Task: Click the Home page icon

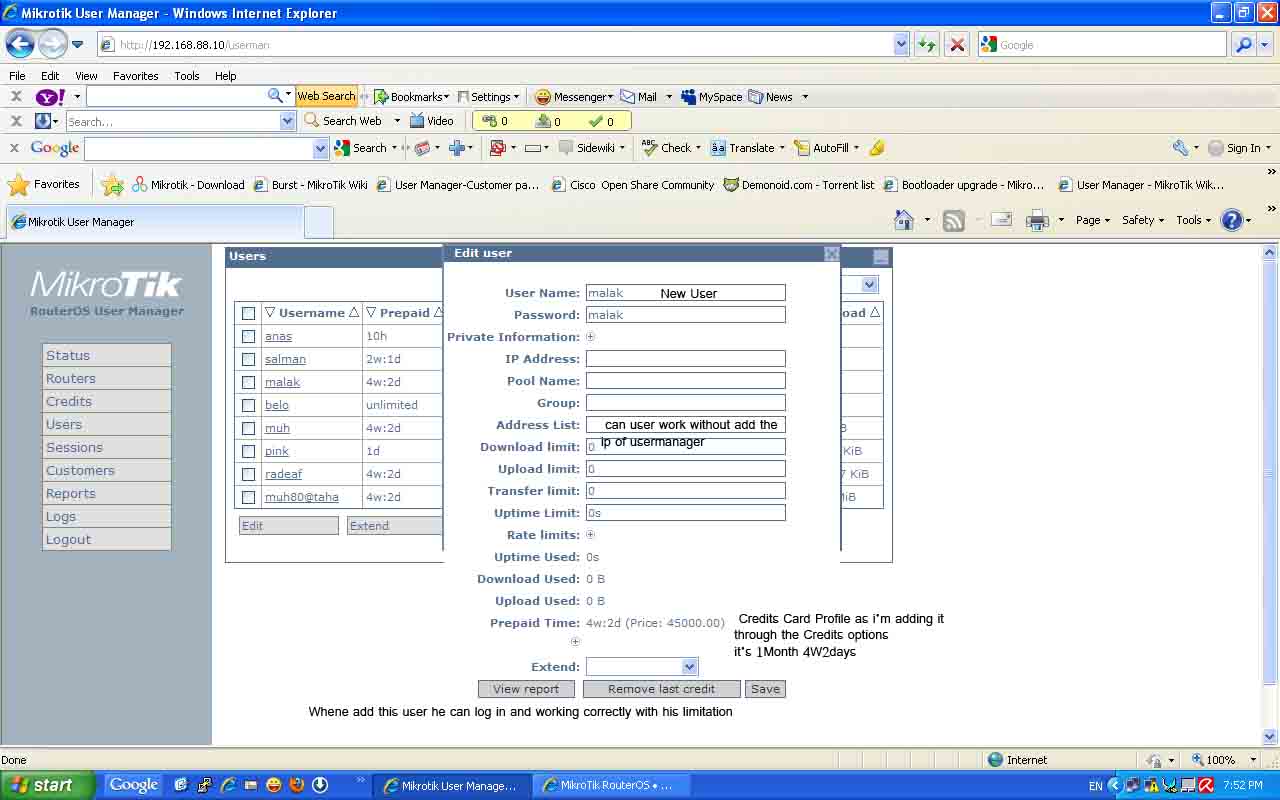Action: tap(904, 220)
